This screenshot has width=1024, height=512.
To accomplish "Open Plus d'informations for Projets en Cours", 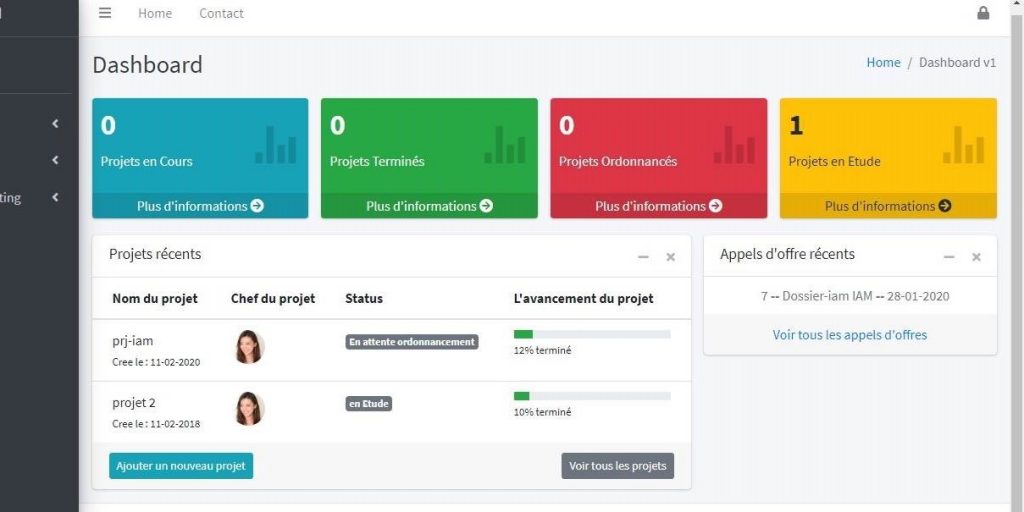I will [200, 206].
